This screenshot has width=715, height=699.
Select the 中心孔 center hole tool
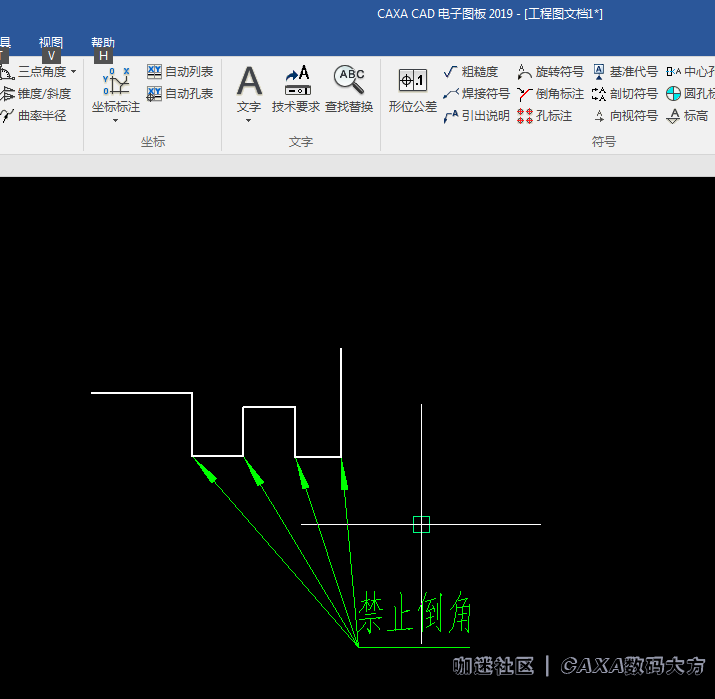pyautogui.click(x=690, y=72)
